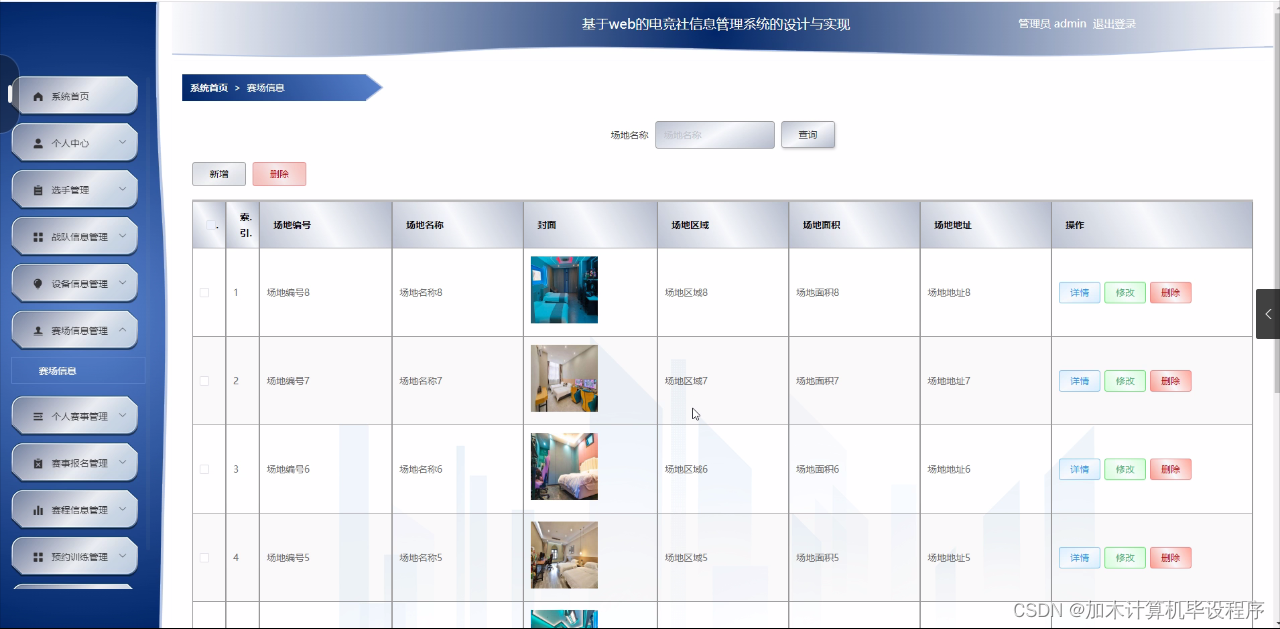Check the row checkbox for 场地编号8
Image resolution: width=1280 pixels, height=629 pixels.
(206, 292)
